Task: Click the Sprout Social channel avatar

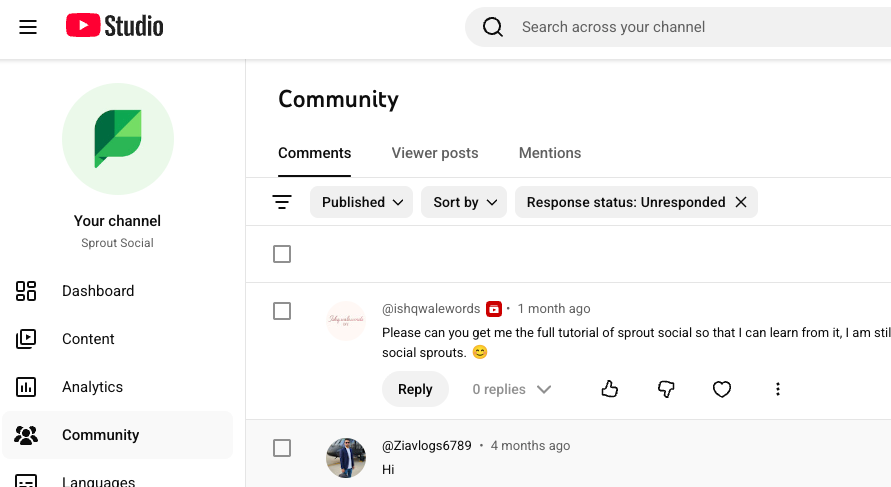Action: click(x=118, y=139)
